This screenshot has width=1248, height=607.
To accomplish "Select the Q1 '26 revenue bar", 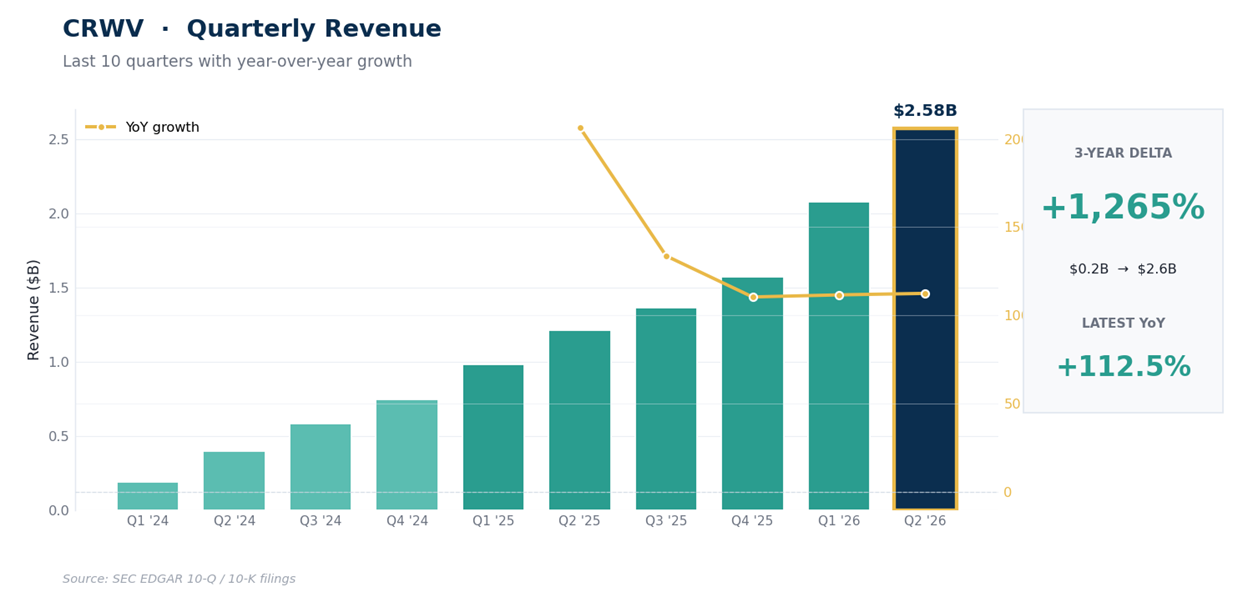I will (839, 356).
